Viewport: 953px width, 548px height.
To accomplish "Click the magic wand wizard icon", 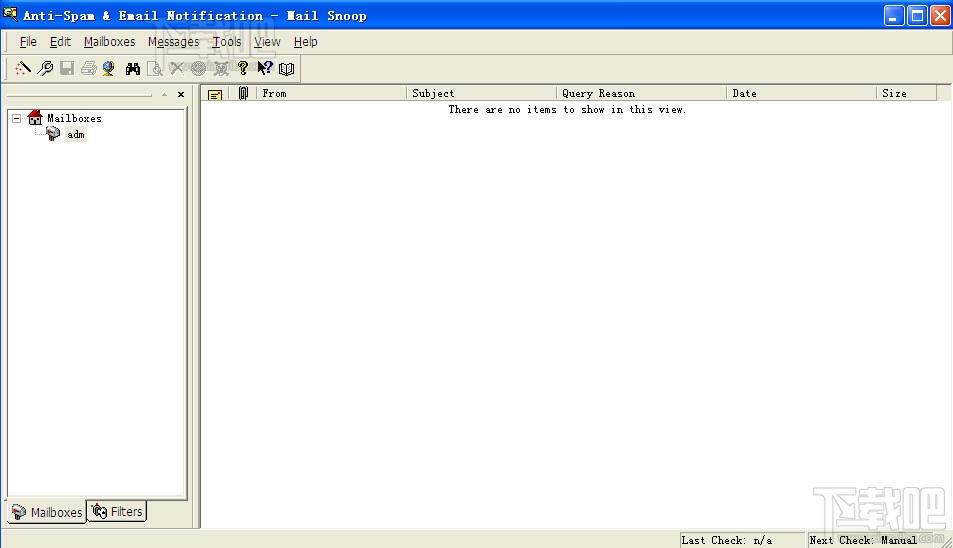I will [22, 68].
